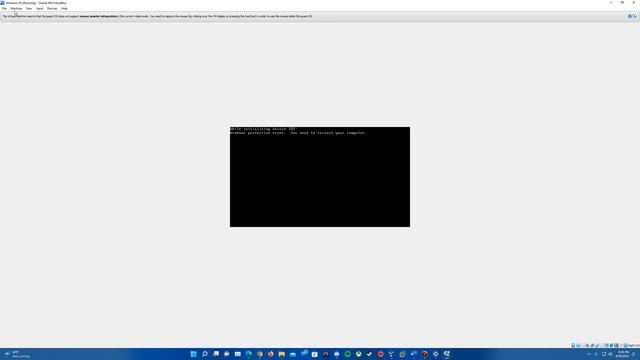The width and height of the screenshot is (640, 360).
Task: Click the hard disk activity status icon
Action: pos(573,345)
